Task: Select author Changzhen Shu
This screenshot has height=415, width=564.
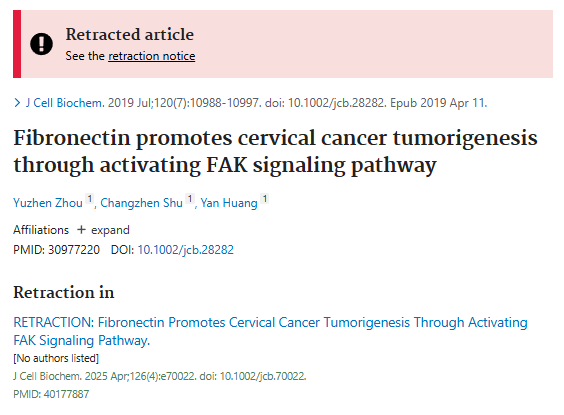Action: coord(141,203)
